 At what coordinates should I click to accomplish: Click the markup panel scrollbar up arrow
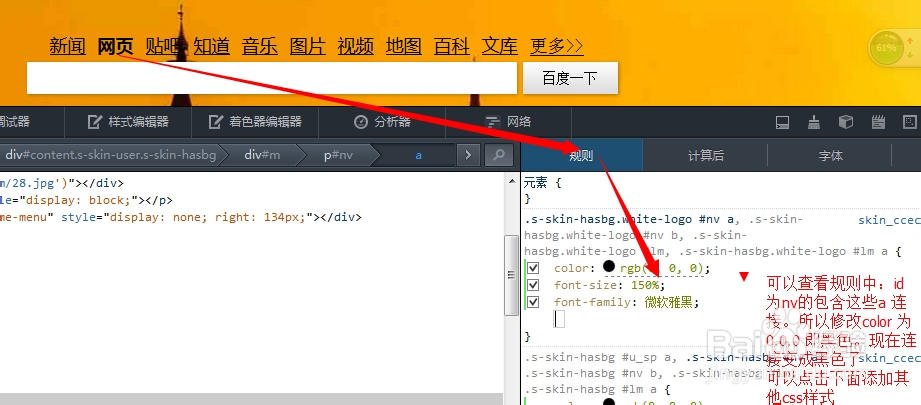(510, 182)
